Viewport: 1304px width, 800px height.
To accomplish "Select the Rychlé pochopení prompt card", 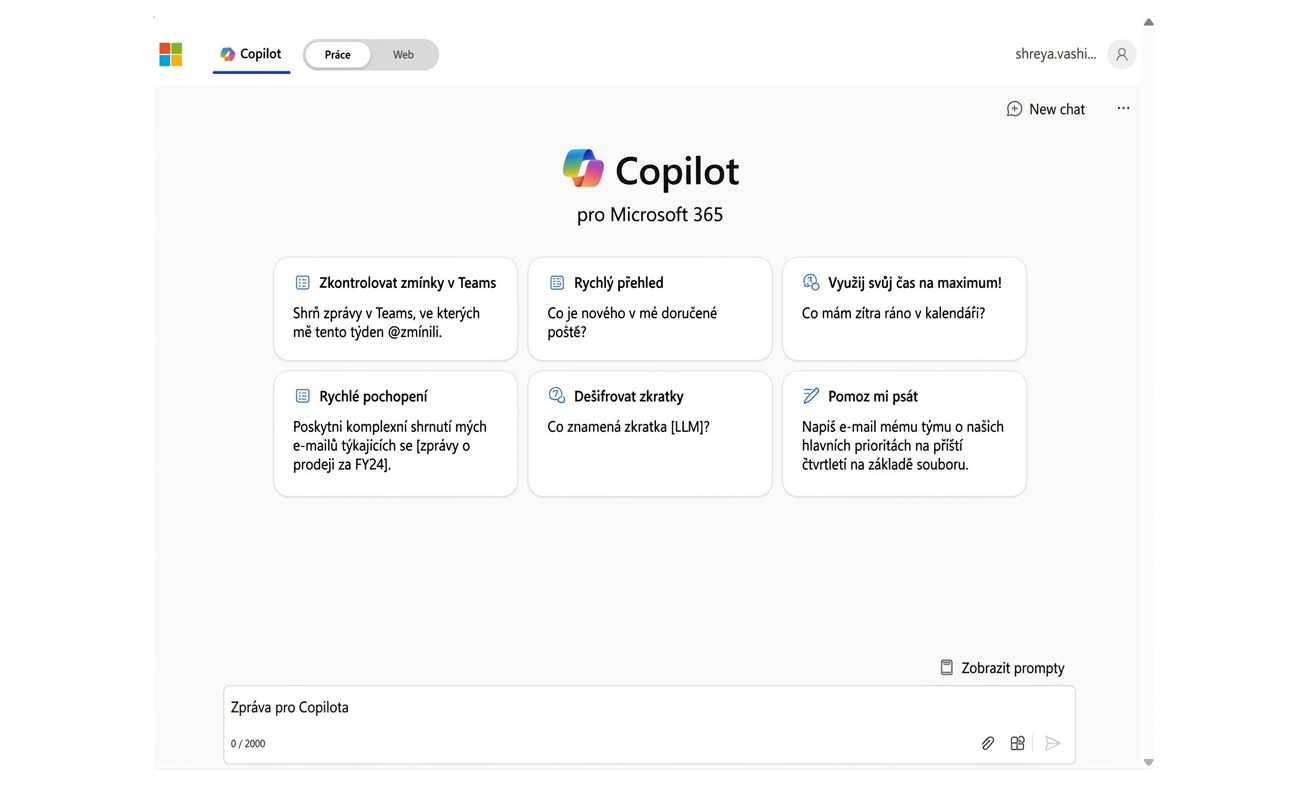I will (x=396, y=434).
